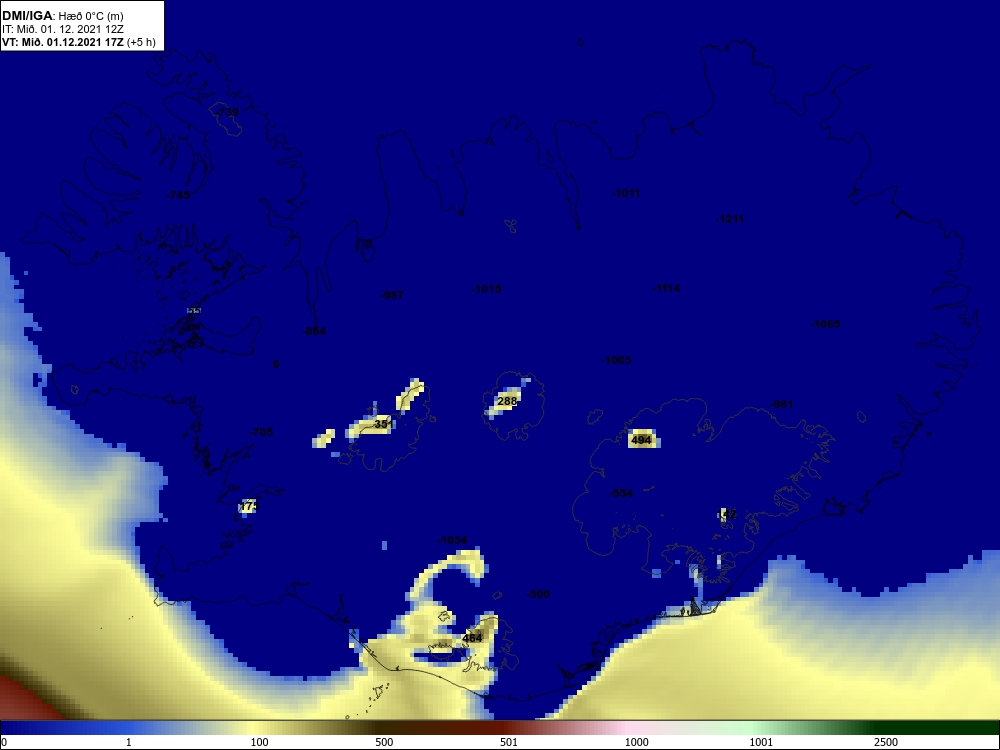Click the -739 value in the northwest
Screen dimensions: 1000x750
tap(226, 112)
